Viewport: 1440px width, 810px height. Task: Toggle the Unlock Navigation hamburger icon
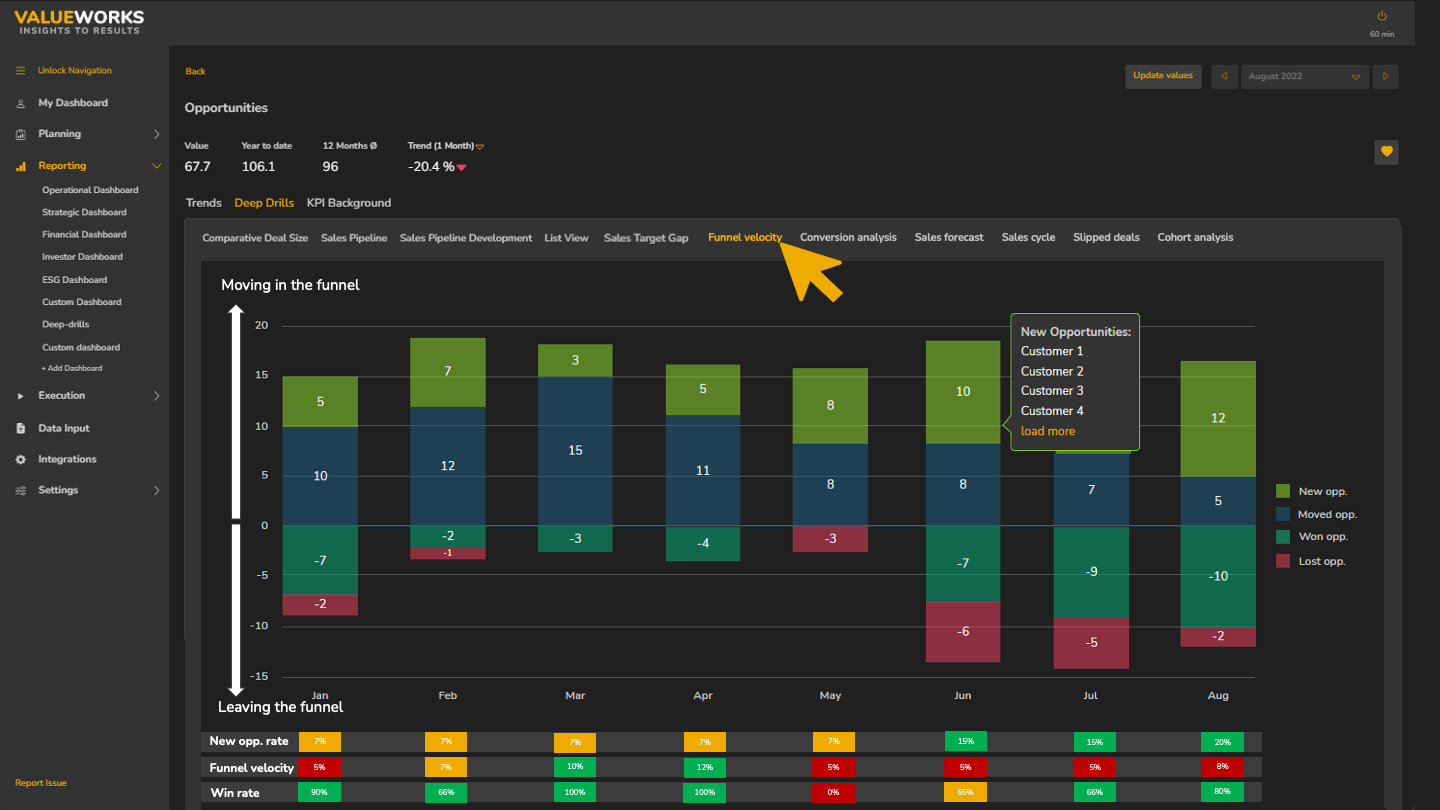(x=21, y=71)
